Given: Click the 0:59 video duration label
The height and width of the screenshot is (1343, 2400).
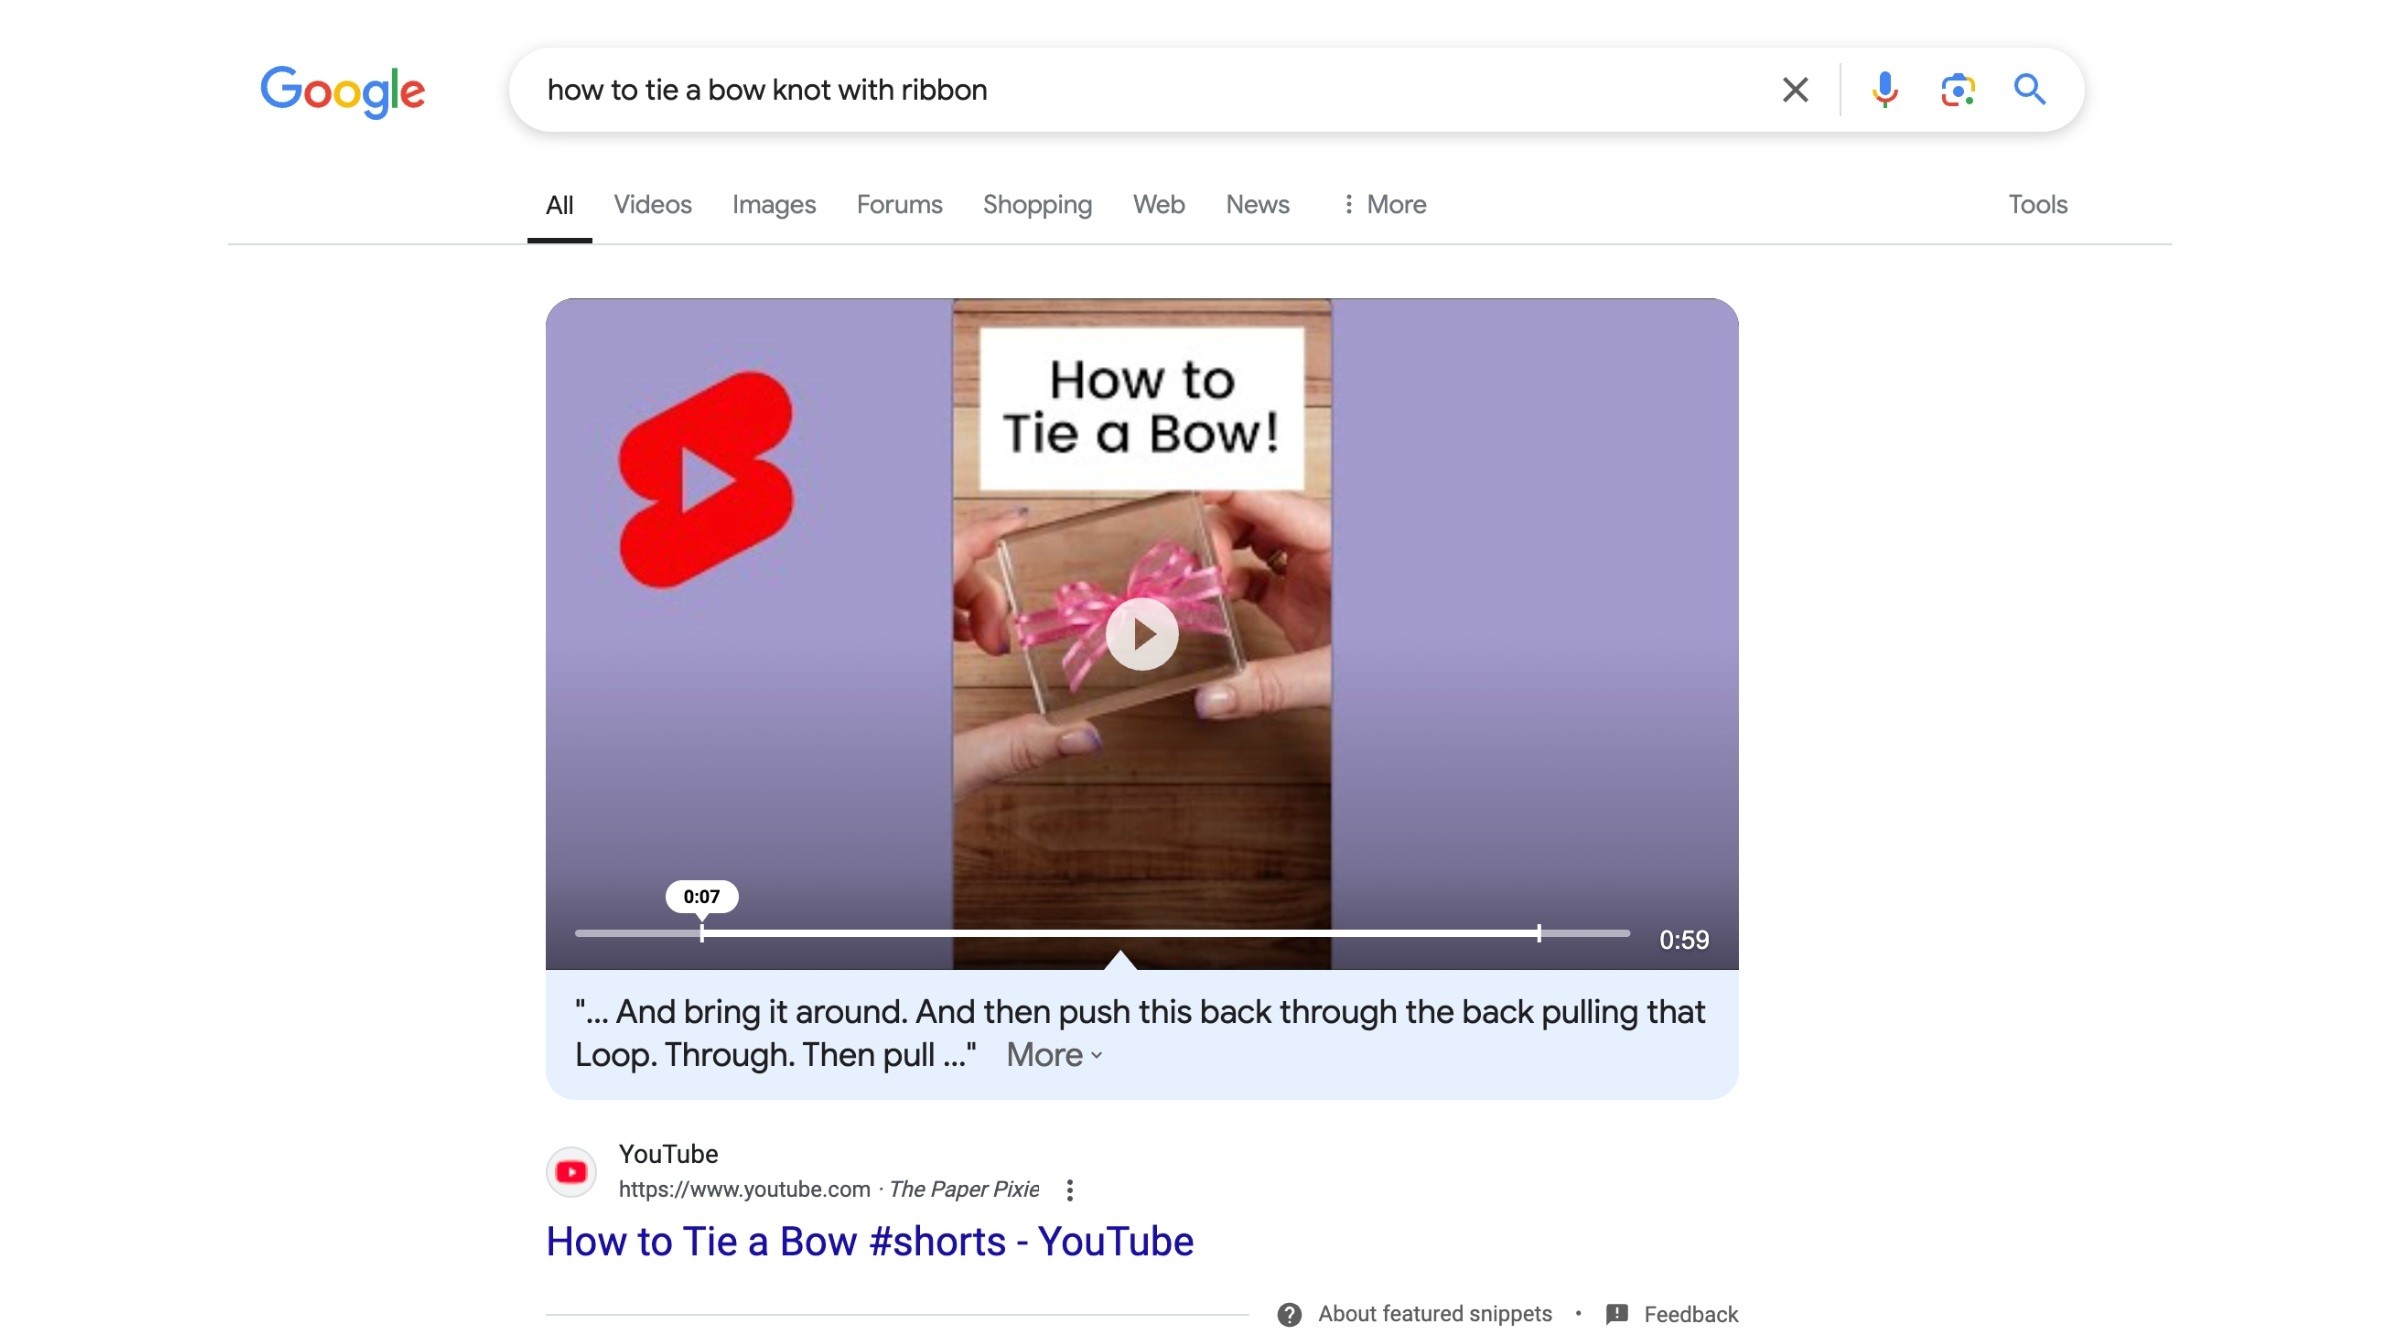Looking at the screenshot, I should [x=1684, y=940].
